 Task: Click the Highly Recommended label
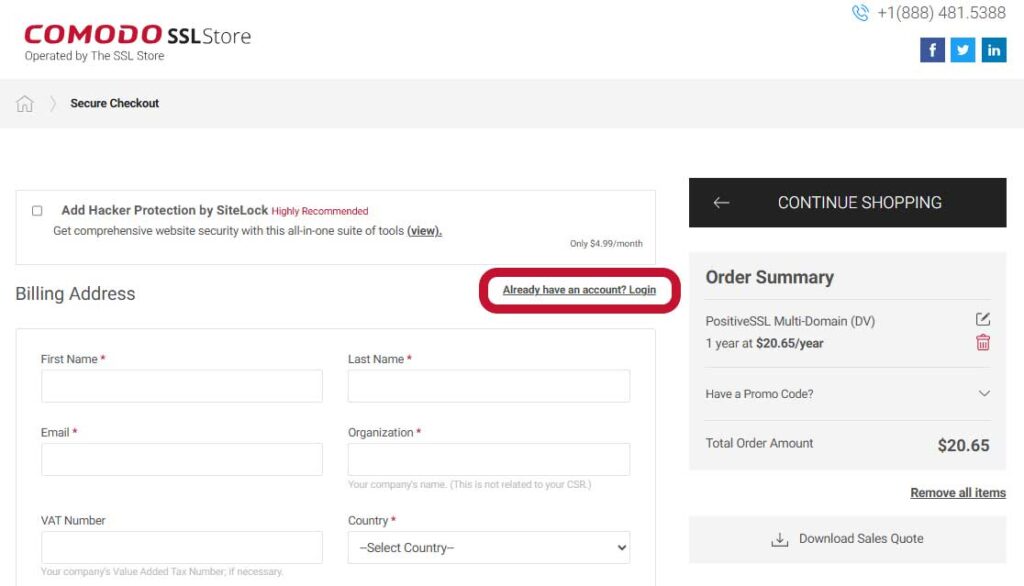[320, 211]
